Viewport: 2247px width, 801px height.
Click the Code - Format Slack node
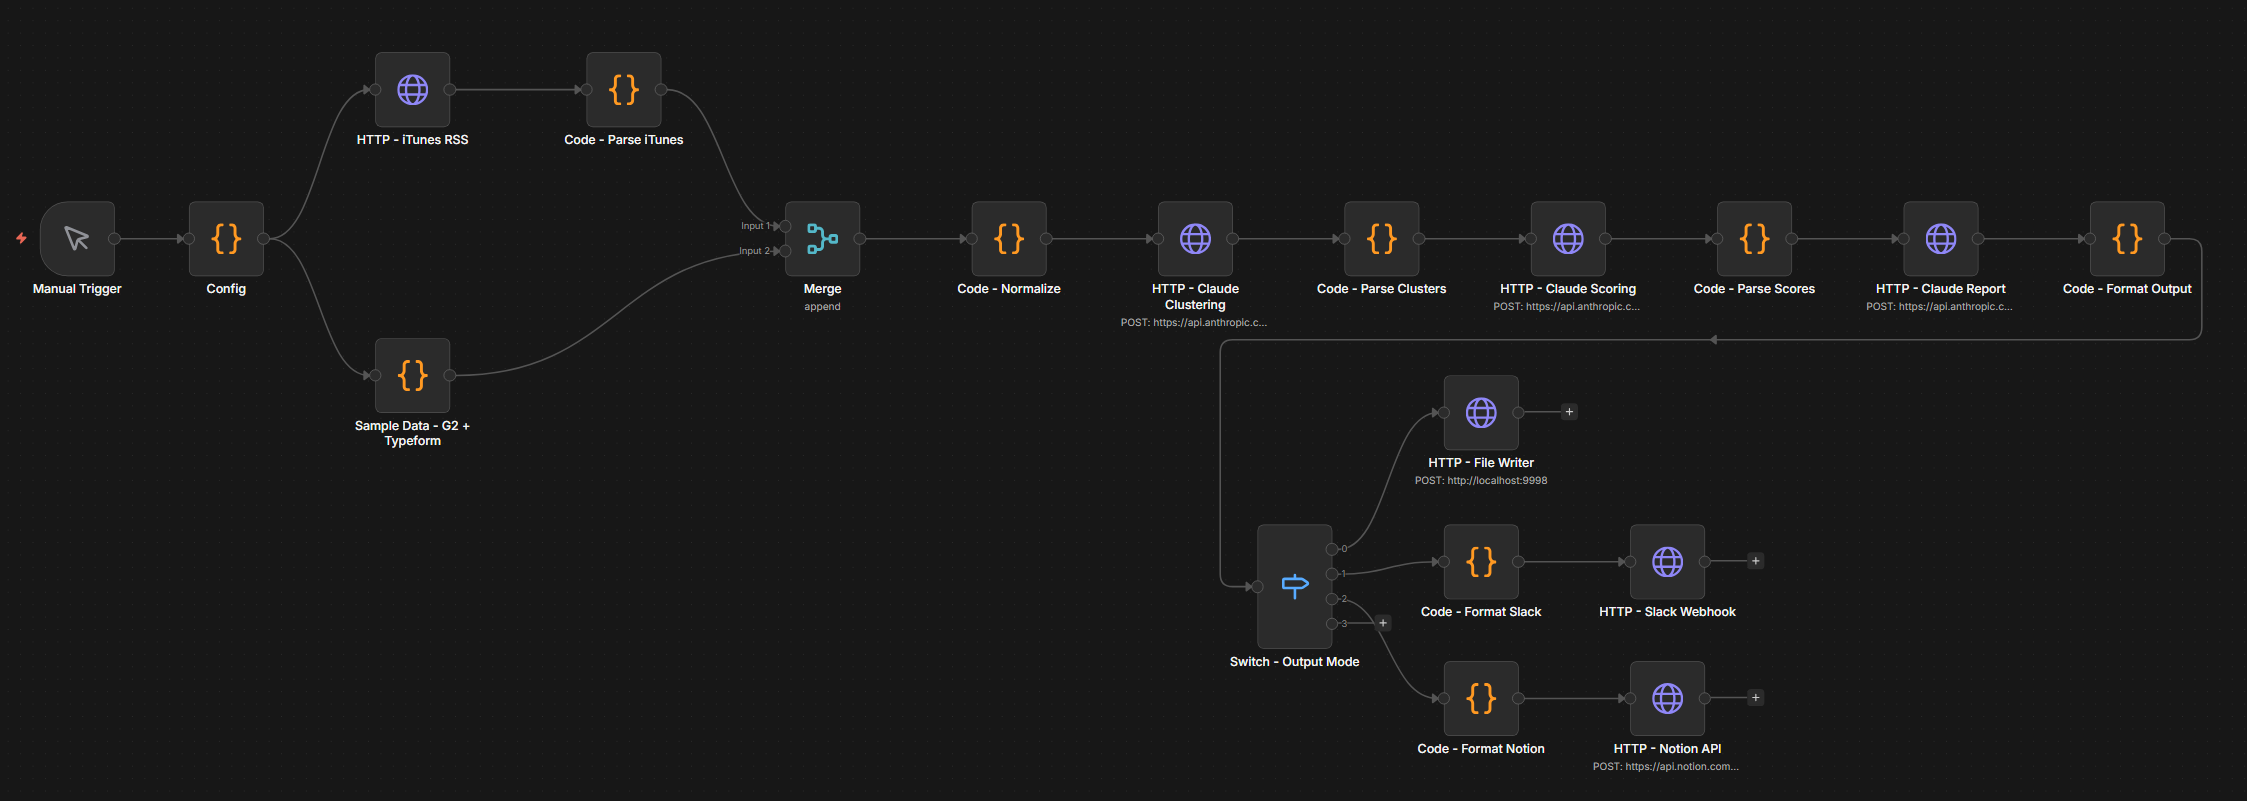(1481, 562)
